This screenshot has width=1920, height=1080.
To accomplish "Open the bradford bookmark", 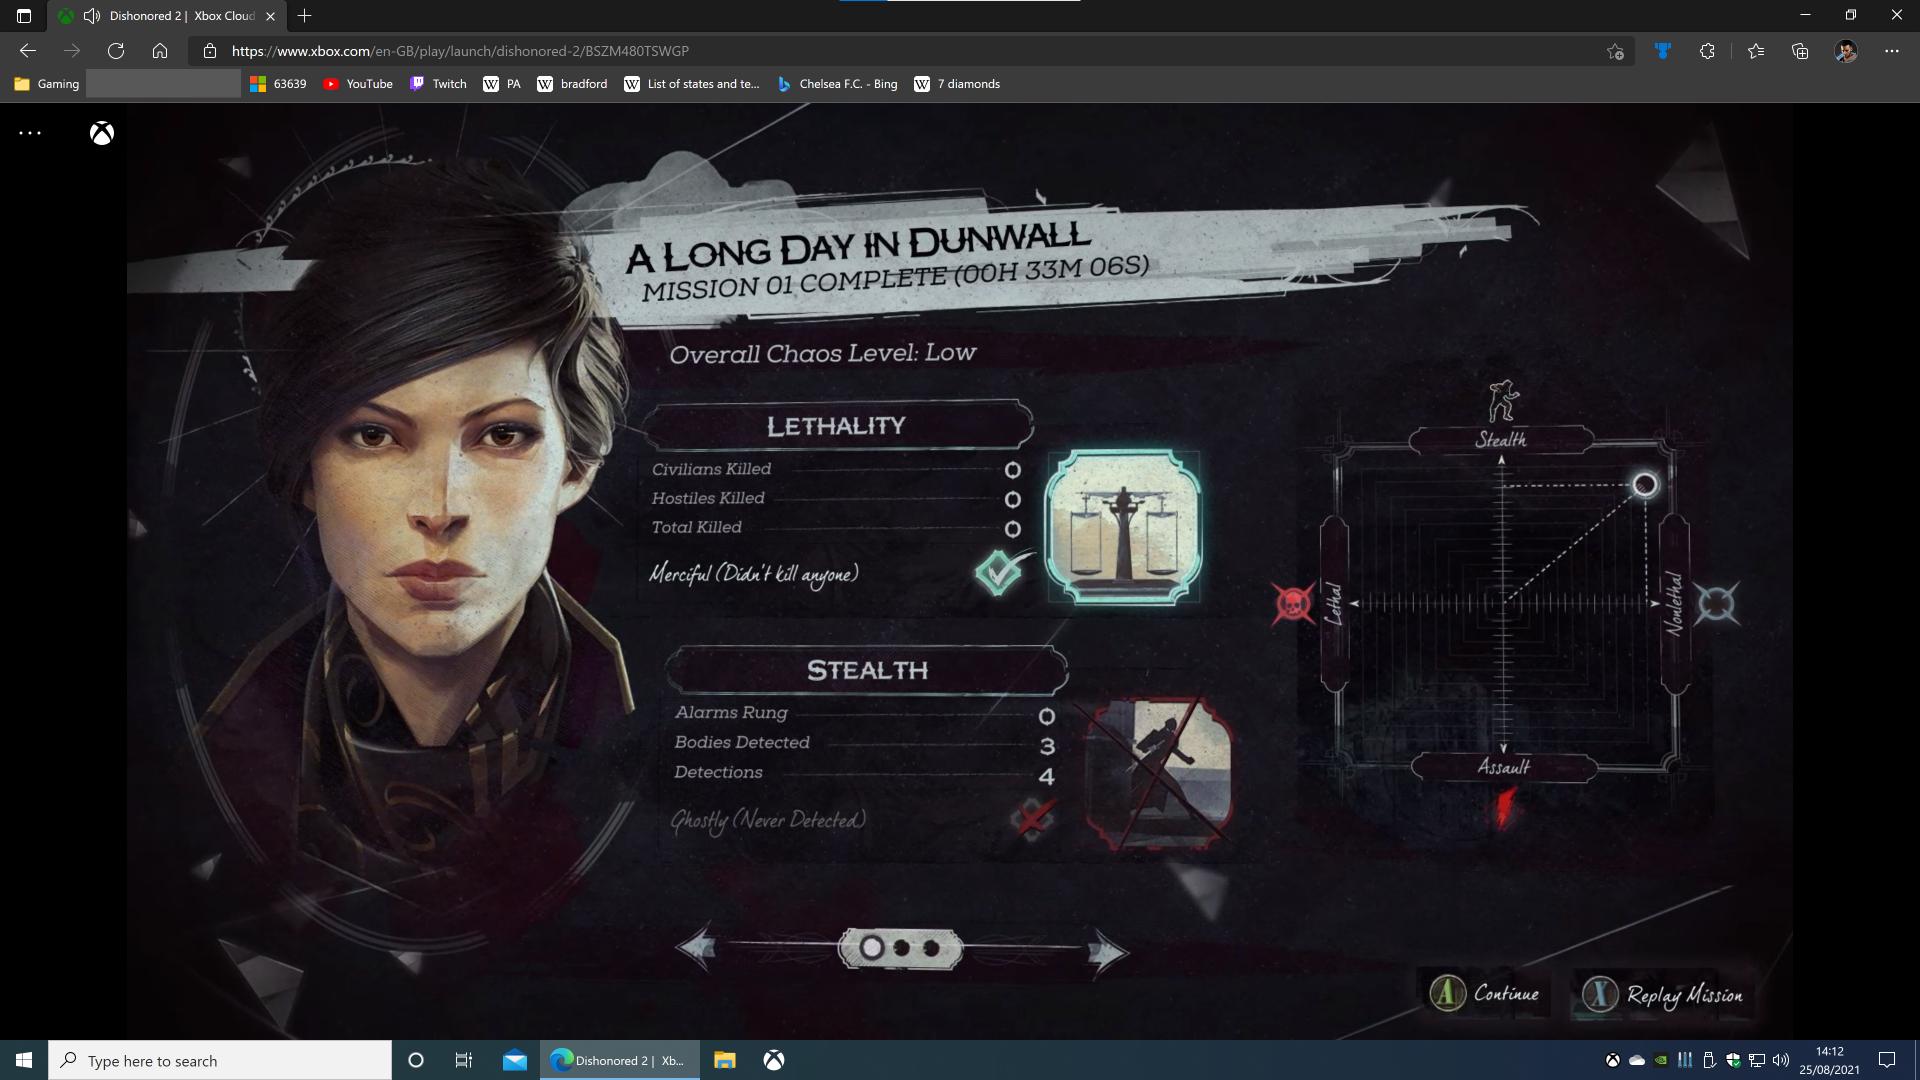I will [x=572, y=84].
